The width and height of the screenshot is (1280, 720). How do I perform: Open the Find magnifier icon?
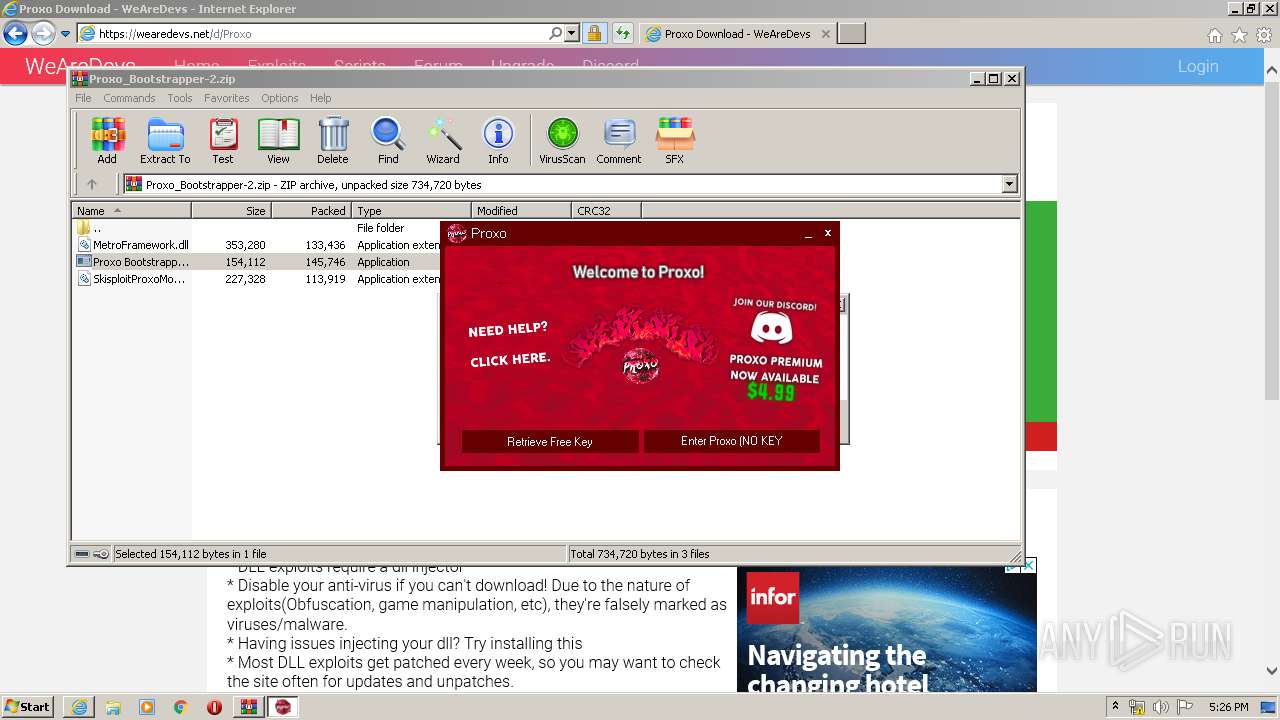coord(388,140)
